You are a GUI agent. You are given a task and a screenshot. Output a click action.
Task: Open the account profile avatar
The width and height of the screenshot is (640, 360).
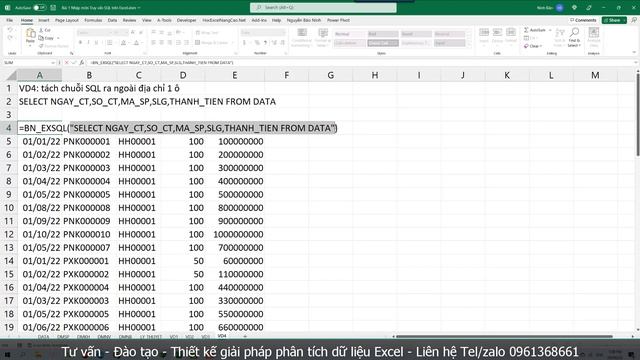[x=560, y=8]
